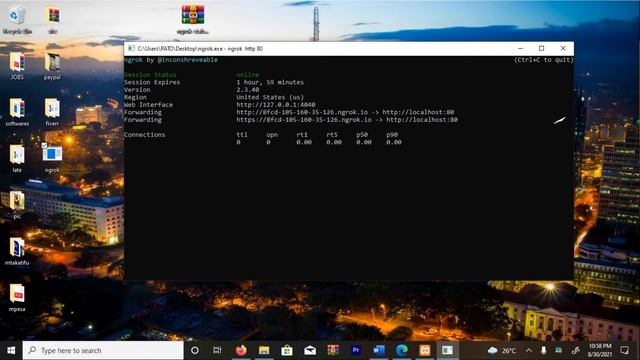Select the pic folder on the desktop
640x360 pixels.
point(17,205)
